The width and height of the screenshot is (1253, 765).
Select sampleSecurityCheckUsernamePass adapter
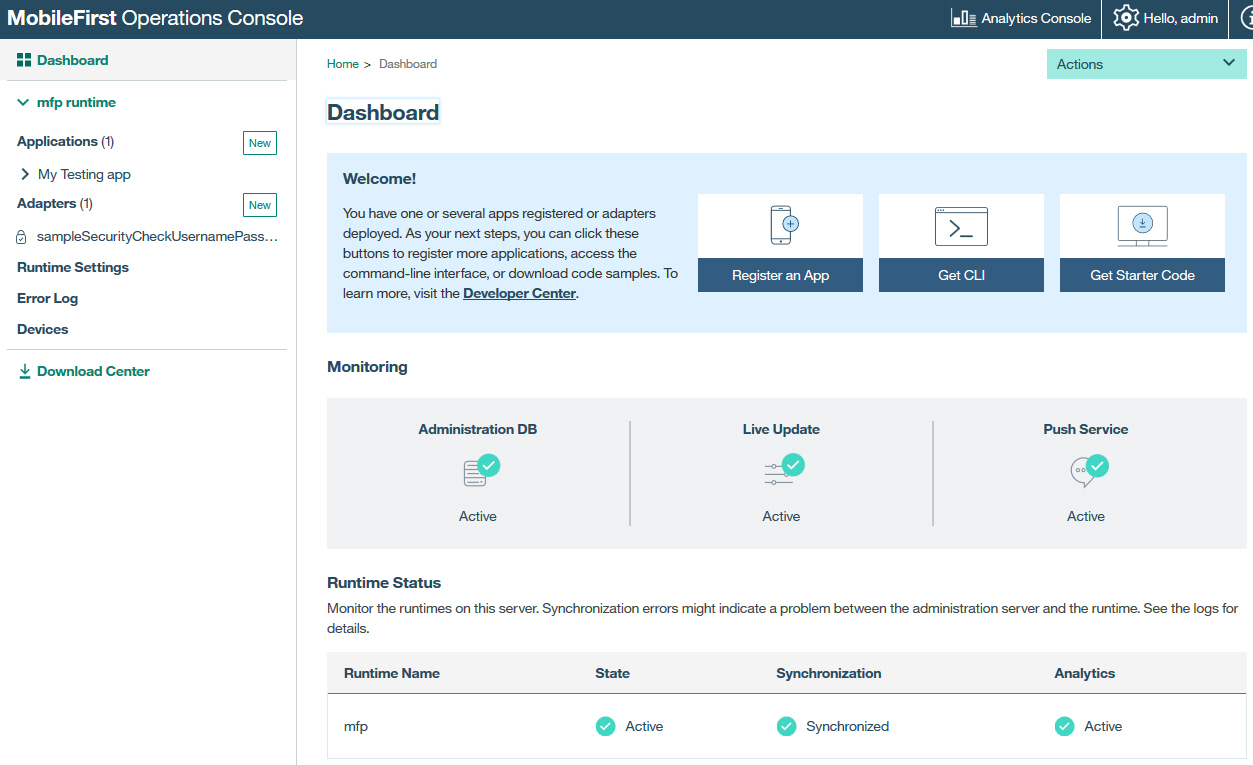tap(156, 237)
